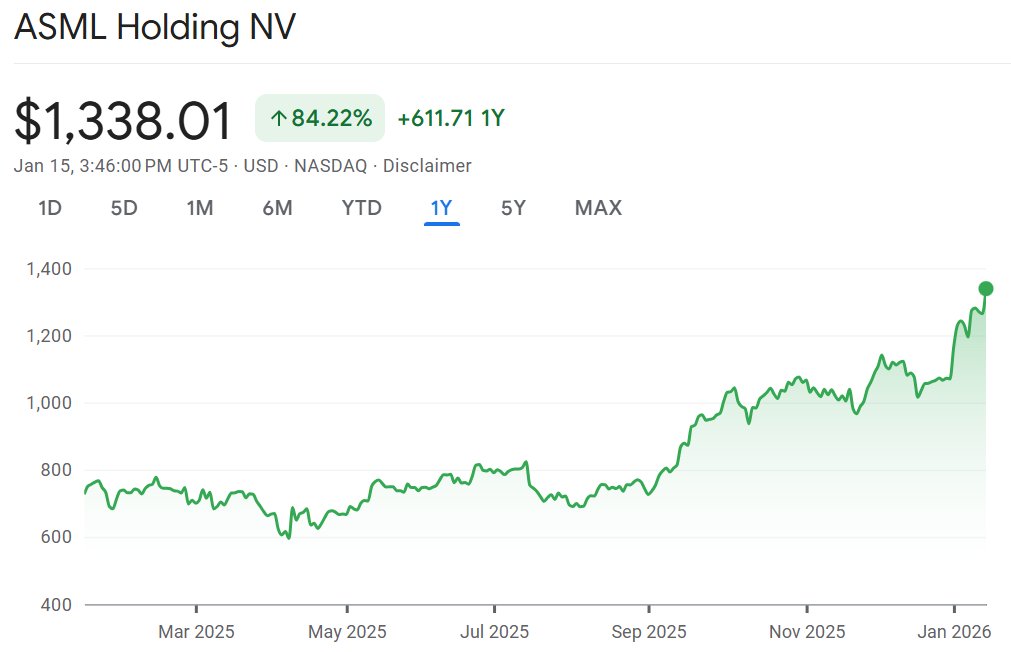Select the USD currency label

[262, 166]
